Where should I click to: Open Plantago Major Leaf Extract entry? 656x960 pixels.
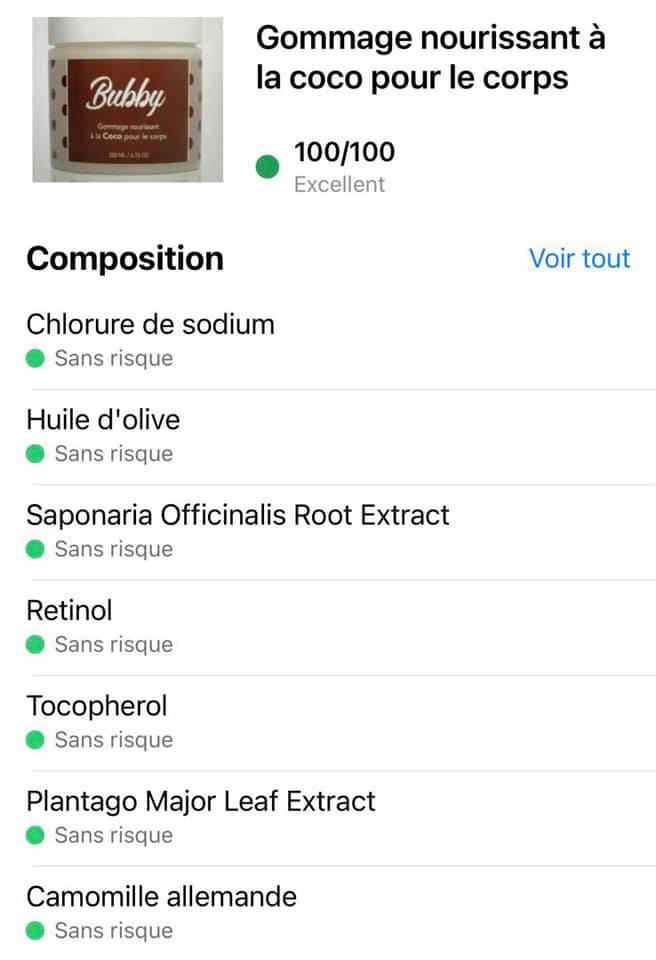pos(201,801)
